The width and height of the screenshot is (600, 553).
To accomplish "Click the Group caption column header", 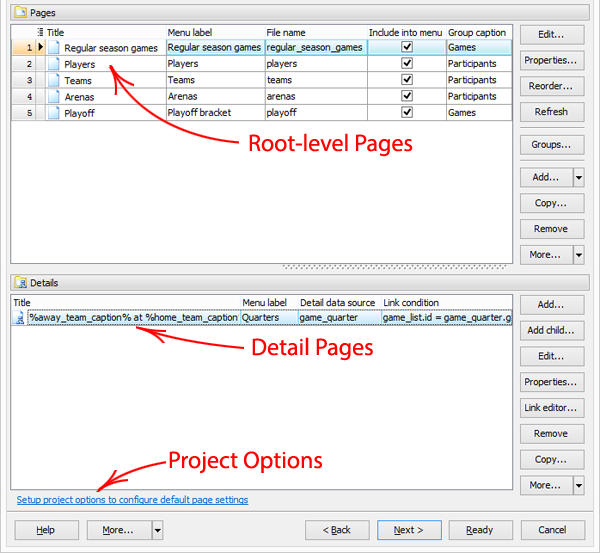I will point(476,33).
